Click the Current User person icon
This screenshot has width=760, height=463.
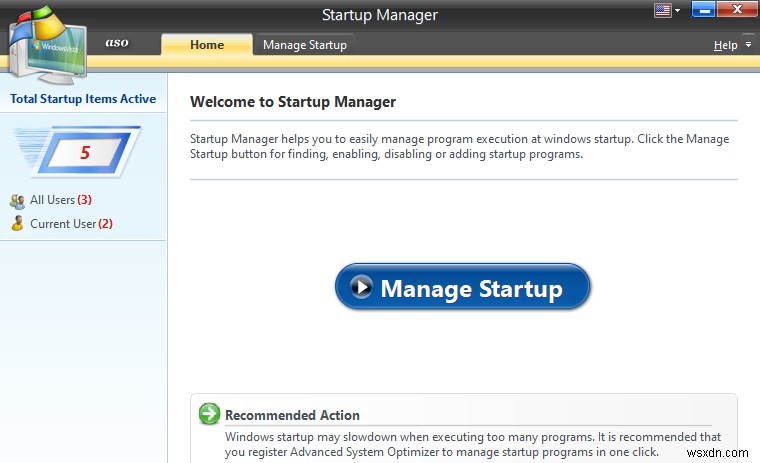17,224
